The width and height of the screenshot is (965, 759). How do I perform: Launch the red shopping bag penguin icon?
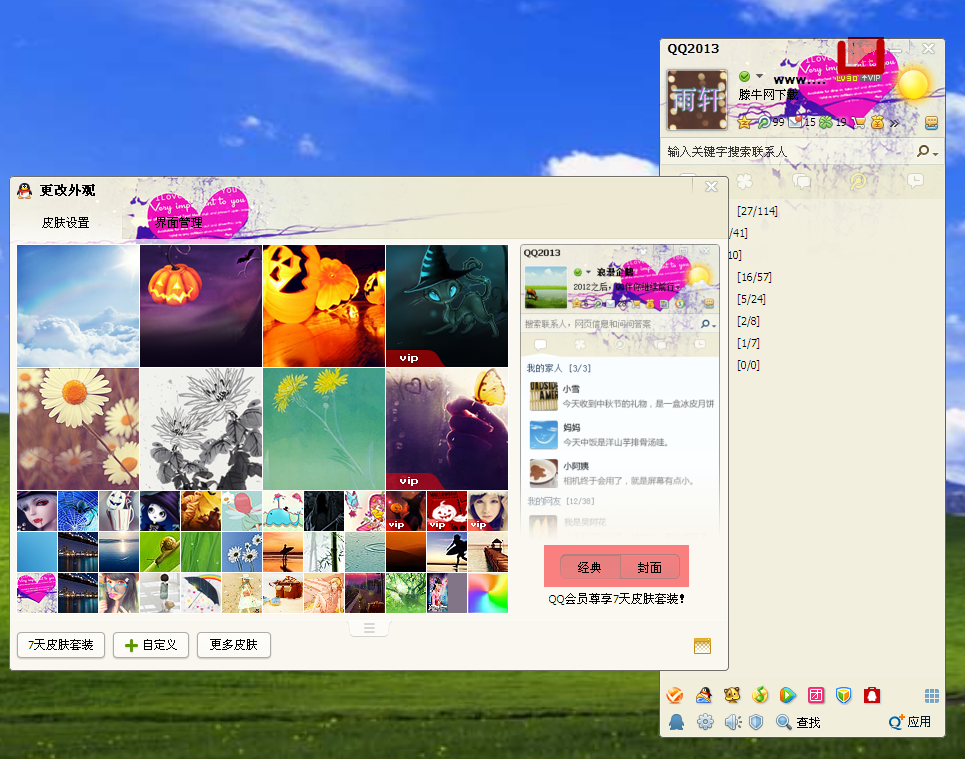tap(872, 695)
